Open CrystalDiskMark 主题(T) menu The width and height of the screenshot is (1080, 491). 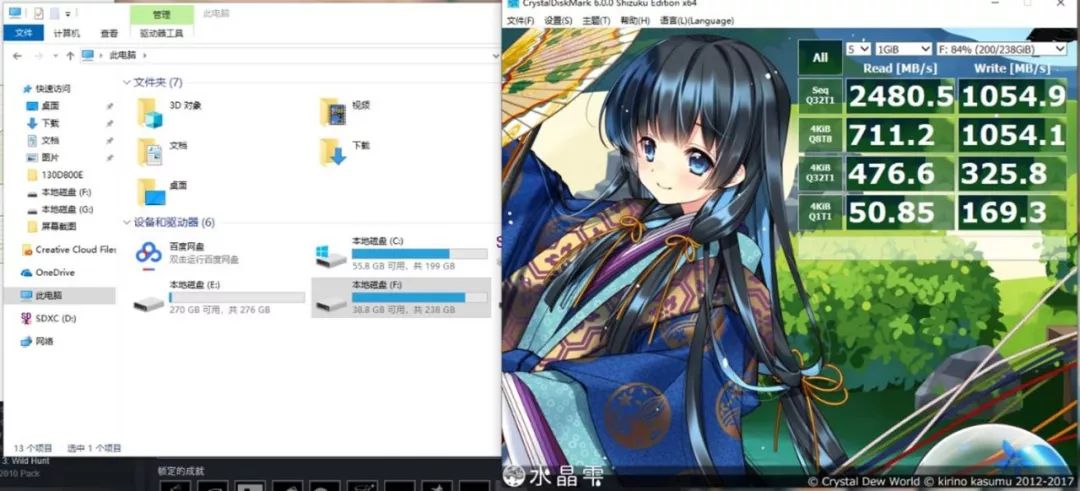click(x=596, y=21)
